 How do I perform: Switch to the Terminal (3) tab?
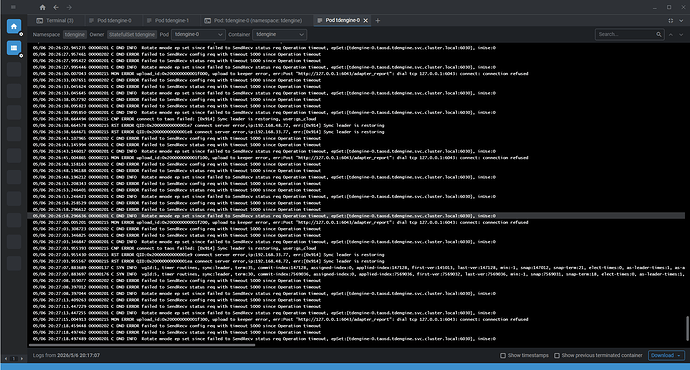[x=55, y=20]
